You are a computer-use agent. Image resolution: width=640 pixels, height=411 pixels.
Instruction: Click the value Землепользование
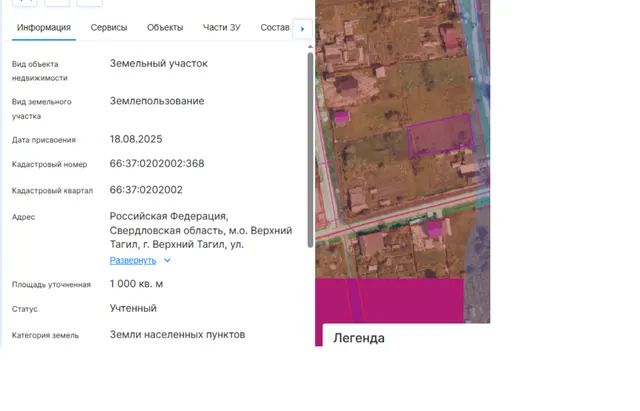click(x=157, y=101)
